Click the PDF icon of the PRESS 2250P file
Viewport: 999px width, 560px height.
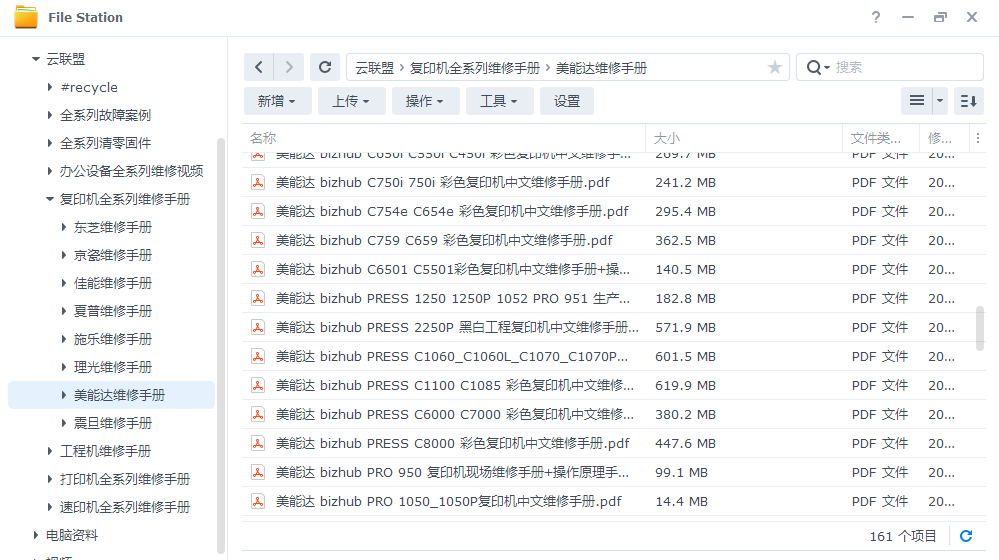pyautogui.click(x=258, y=327)
